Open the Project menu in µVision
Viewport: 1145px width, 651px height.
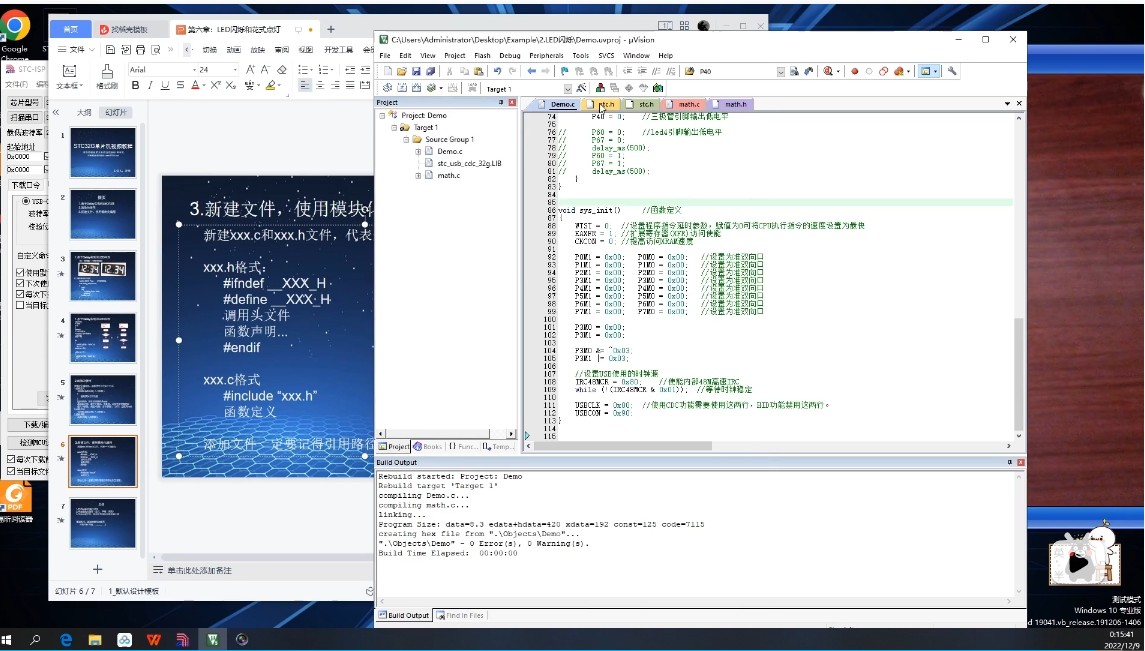click(454, 55)
